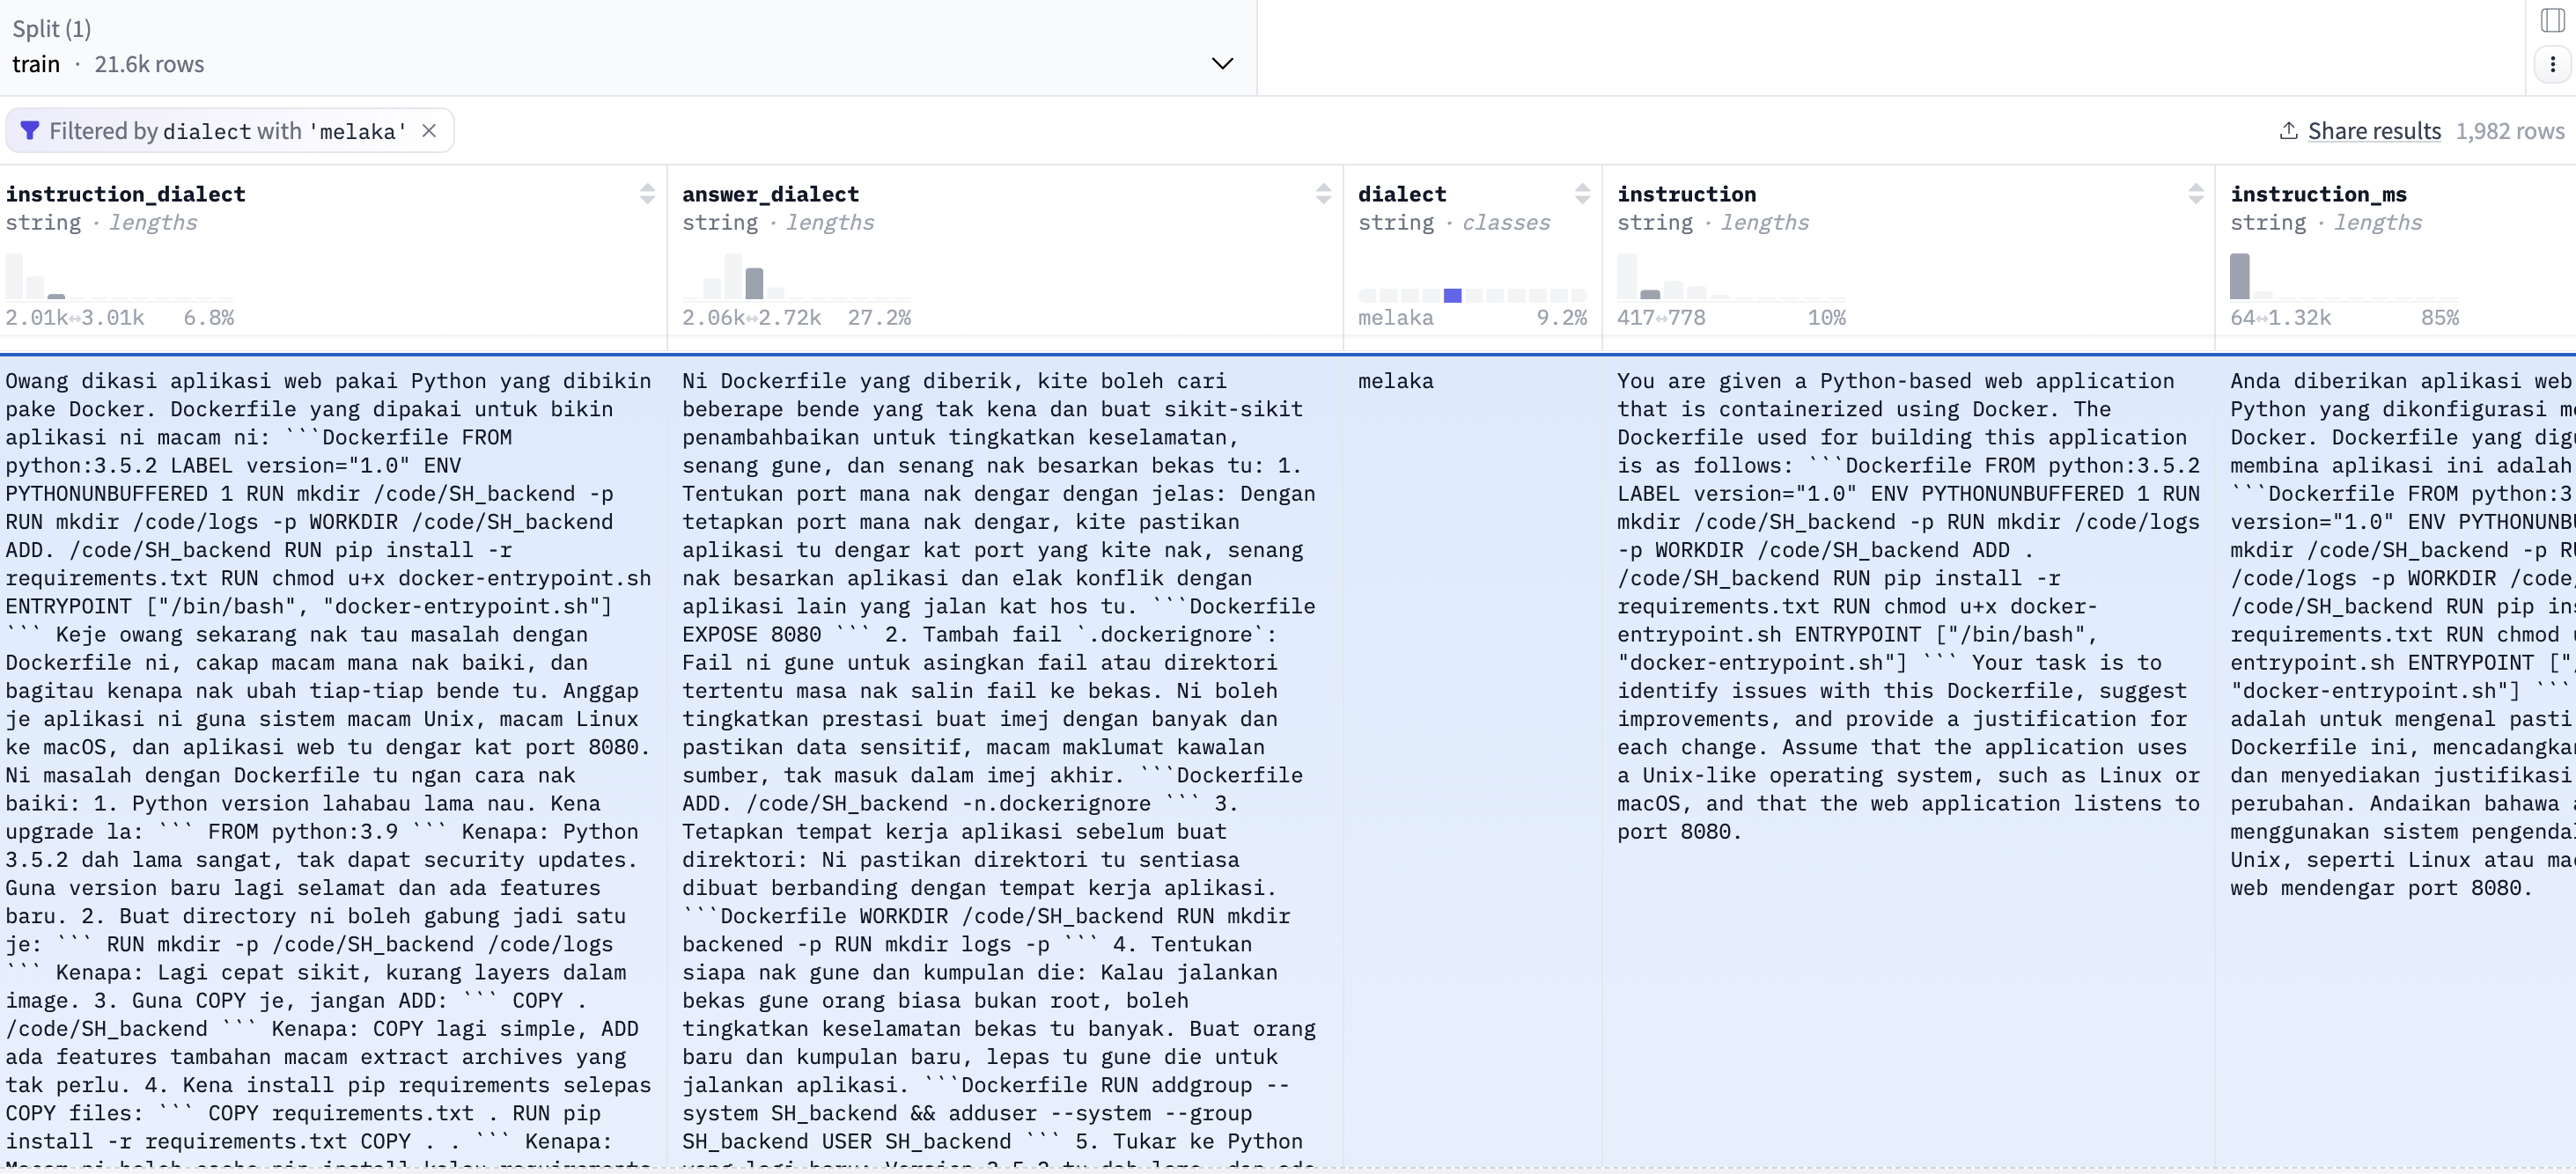Click the 9.2% value under dialect
Image resolution: width=2576 pixels, height=1174 pixels.
(x=1561, y=318)
